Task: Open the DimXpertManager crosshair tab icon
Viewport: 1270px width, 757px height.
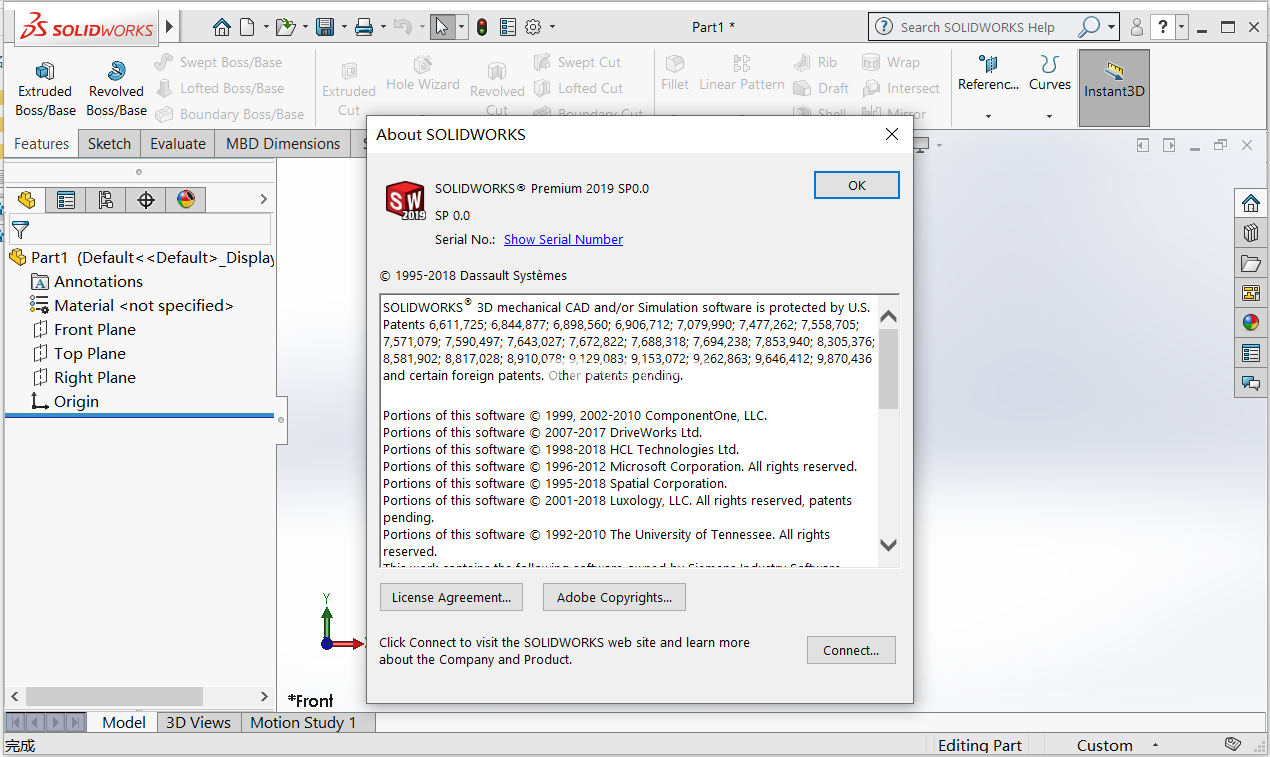Action: coord(146,200)
